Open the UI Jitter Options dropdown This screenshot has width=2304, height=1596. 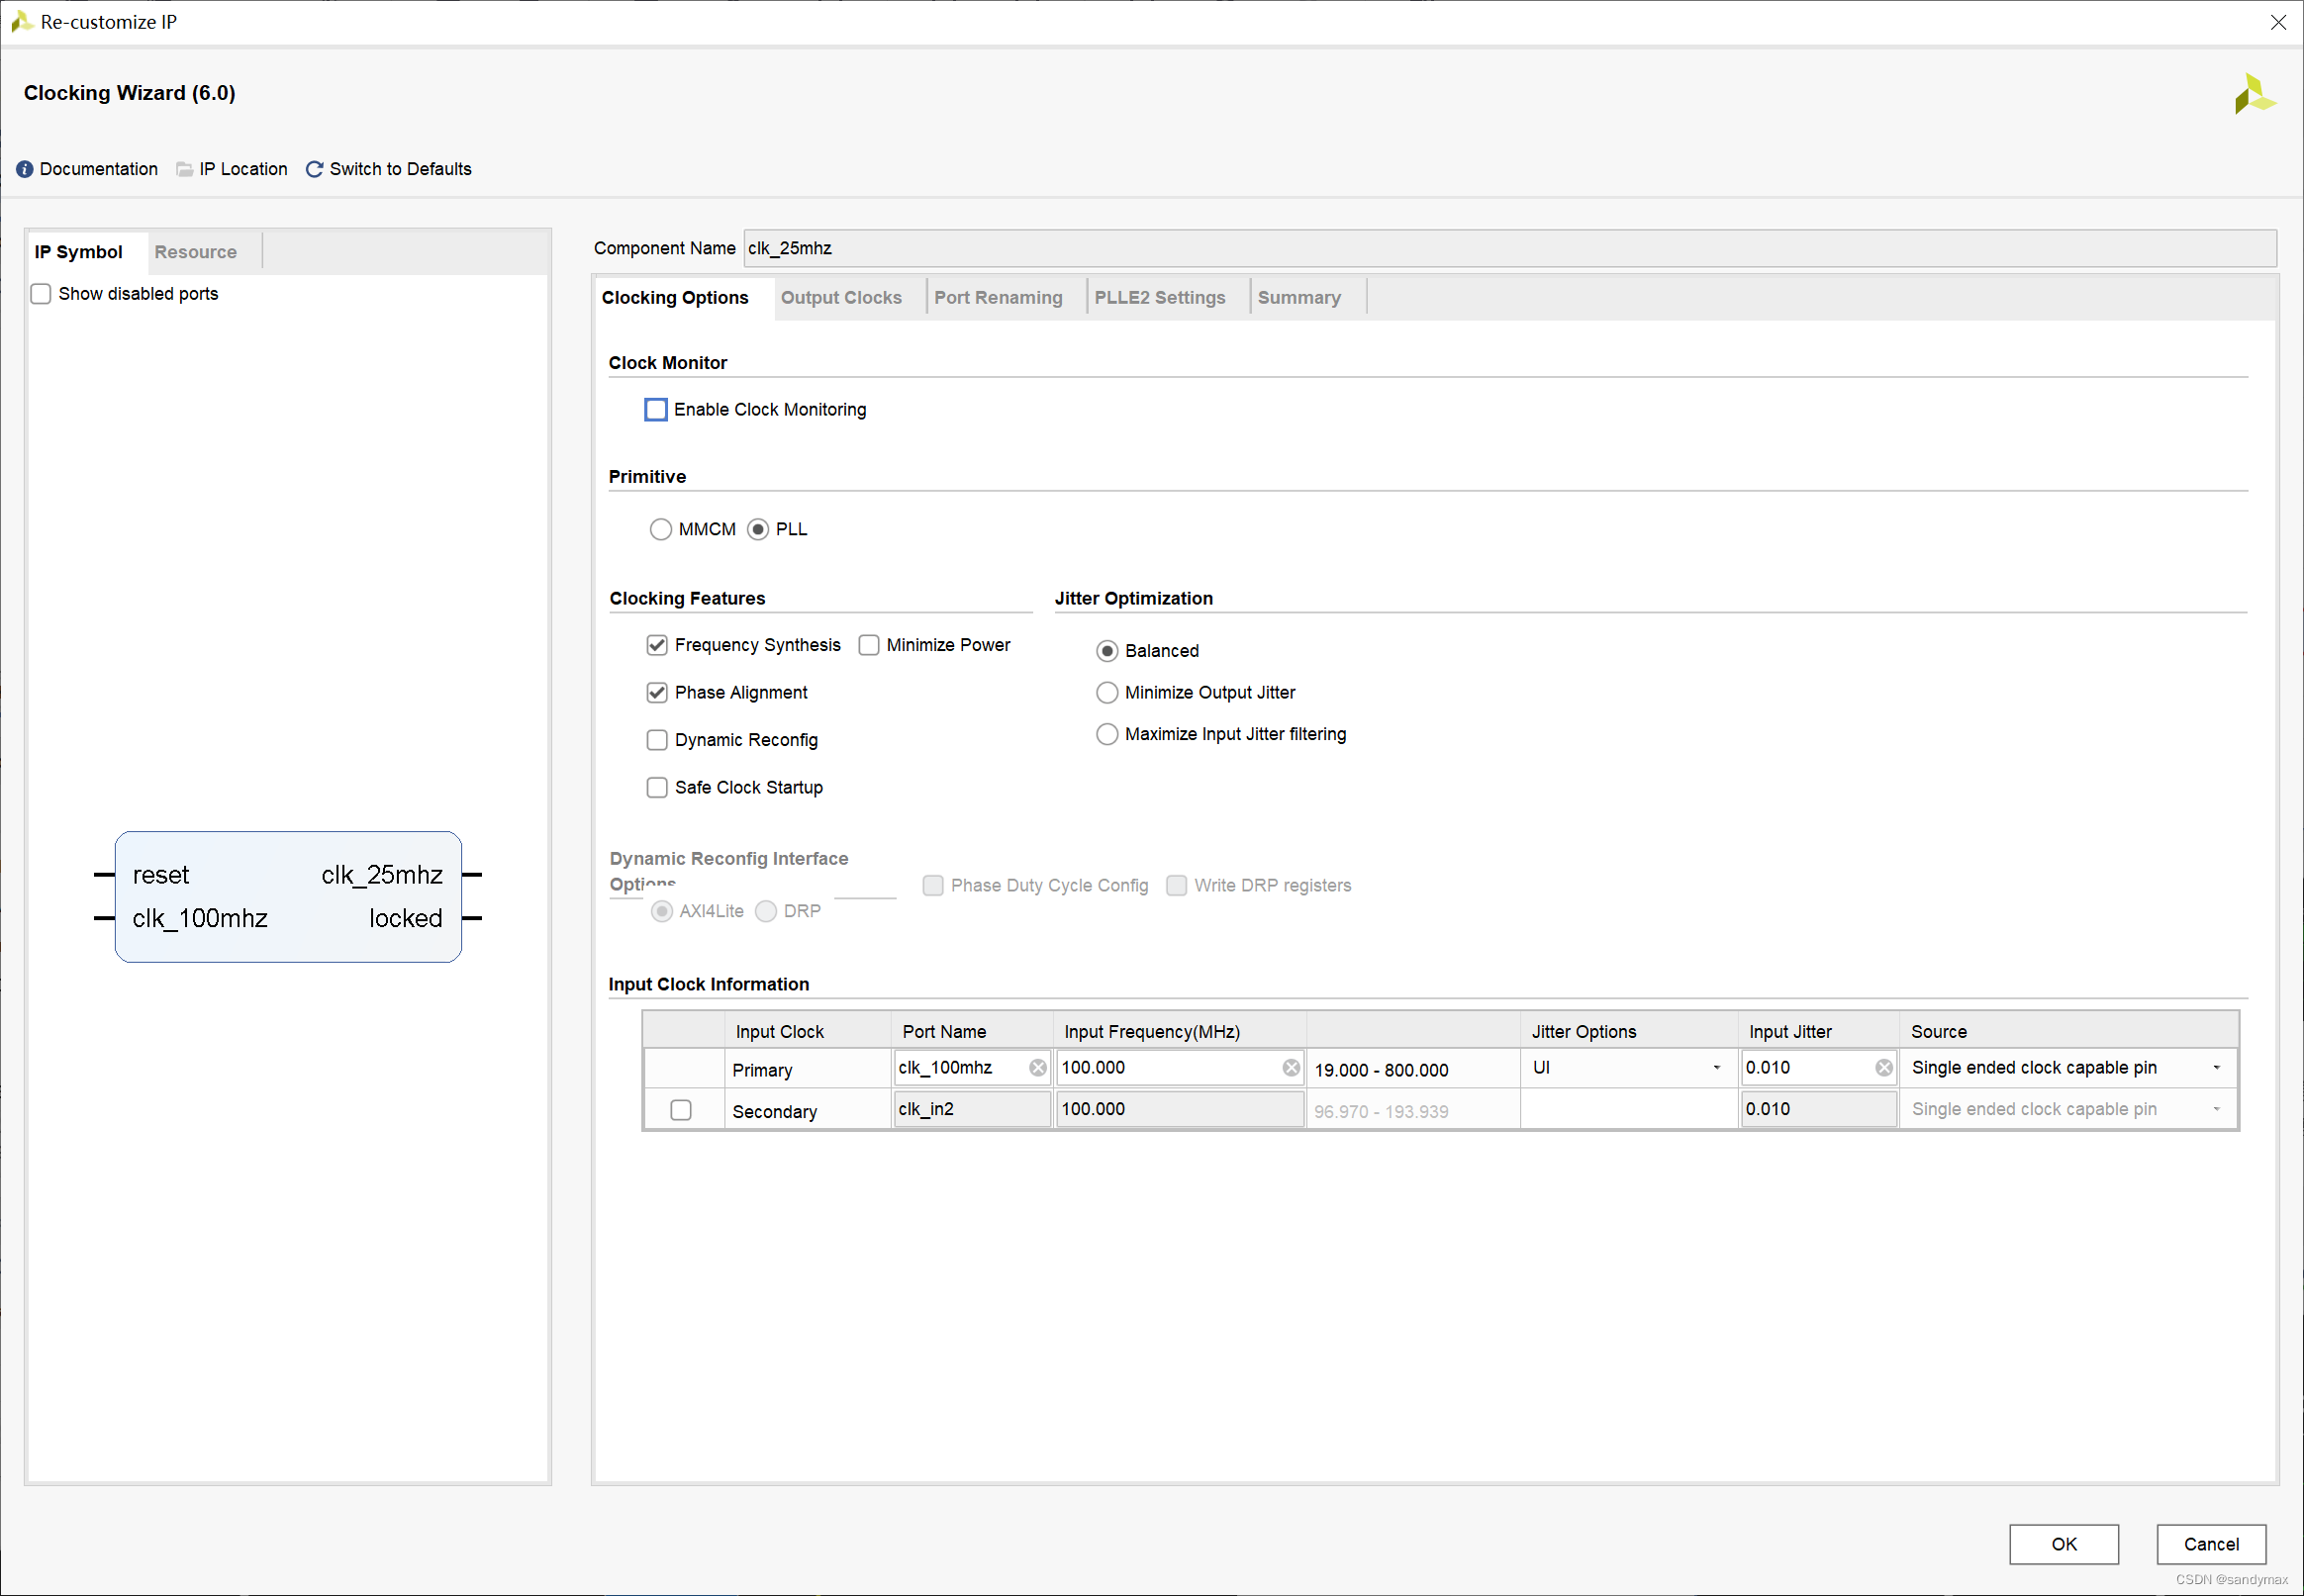[1627, 1068]
